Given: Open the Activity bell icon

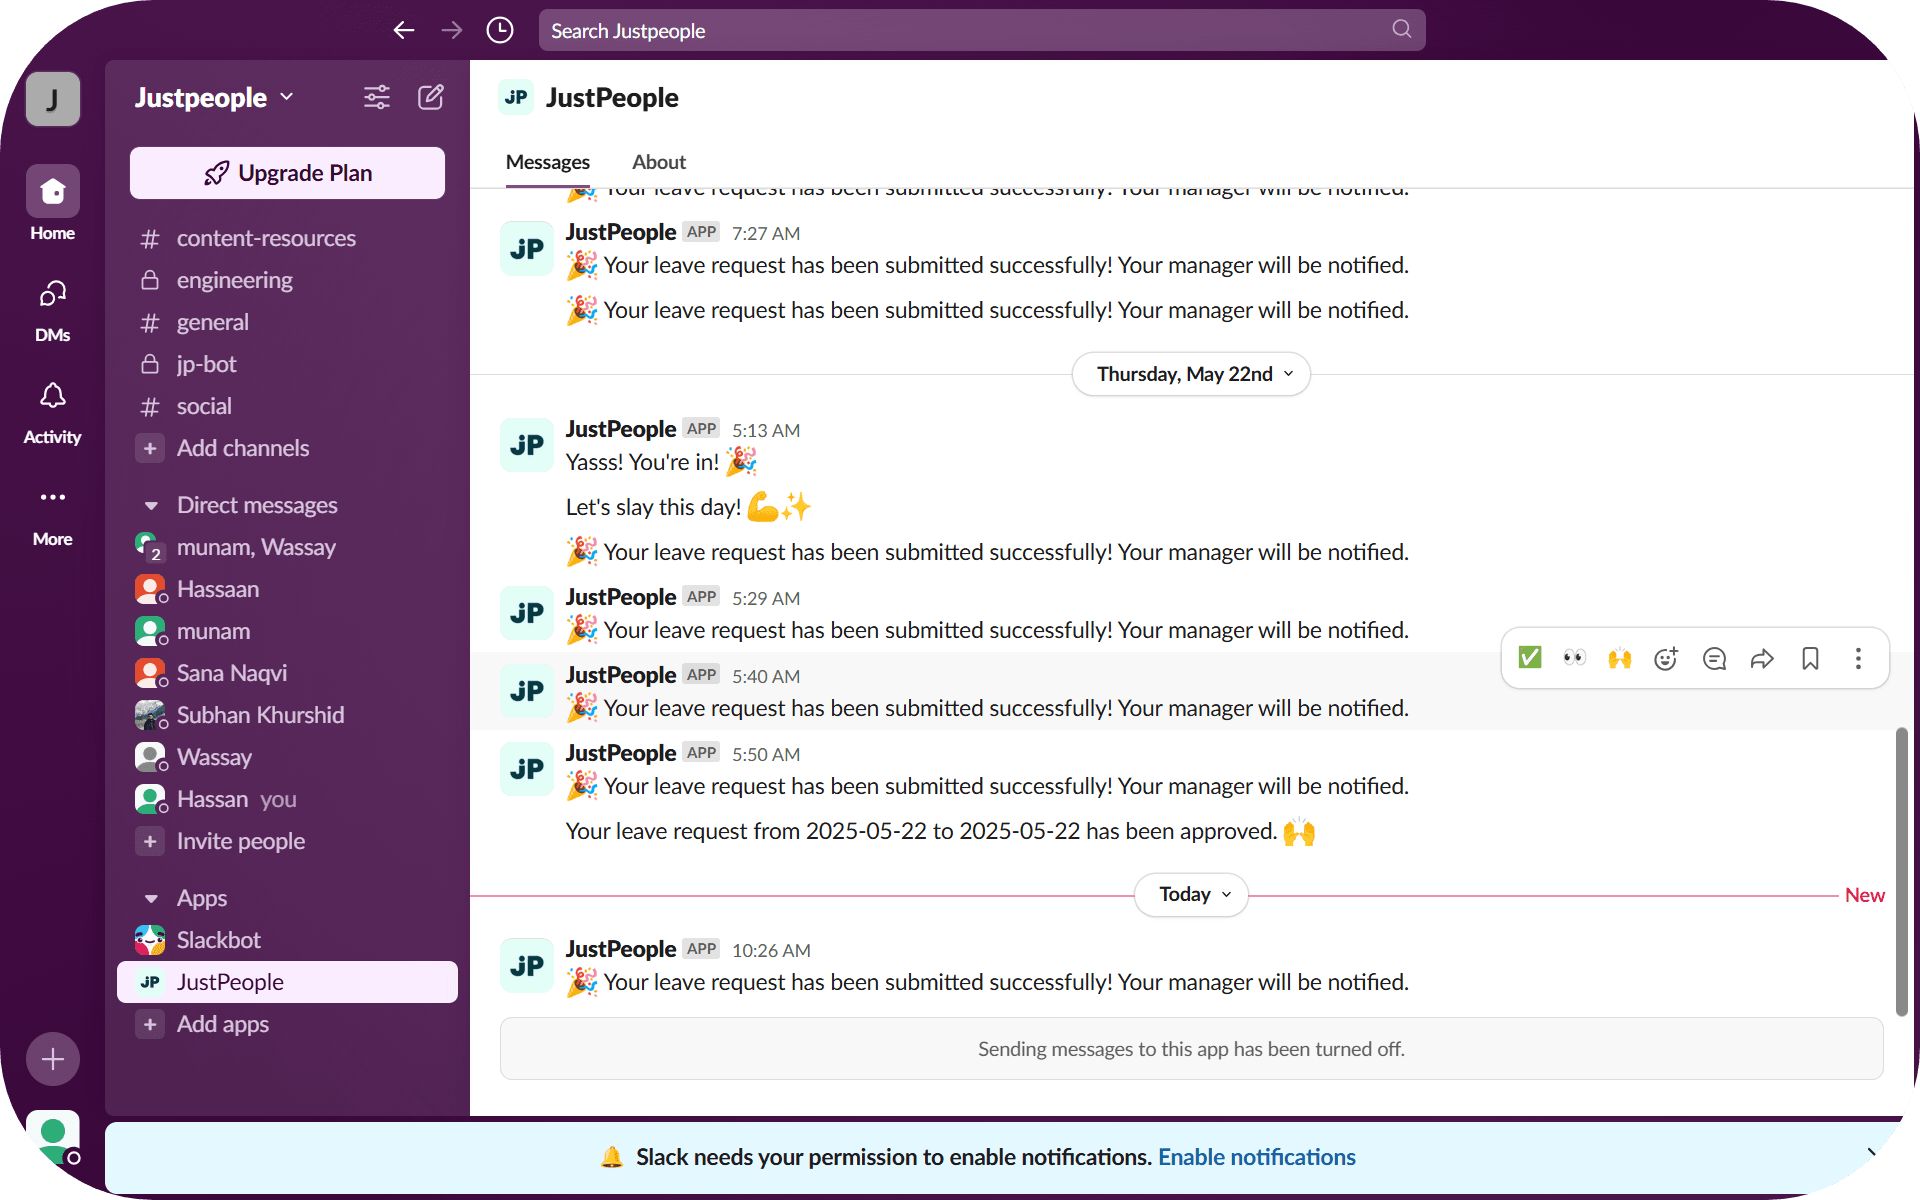Looking at the screenshot, I should pyautogui.click(x=53, y=395).
